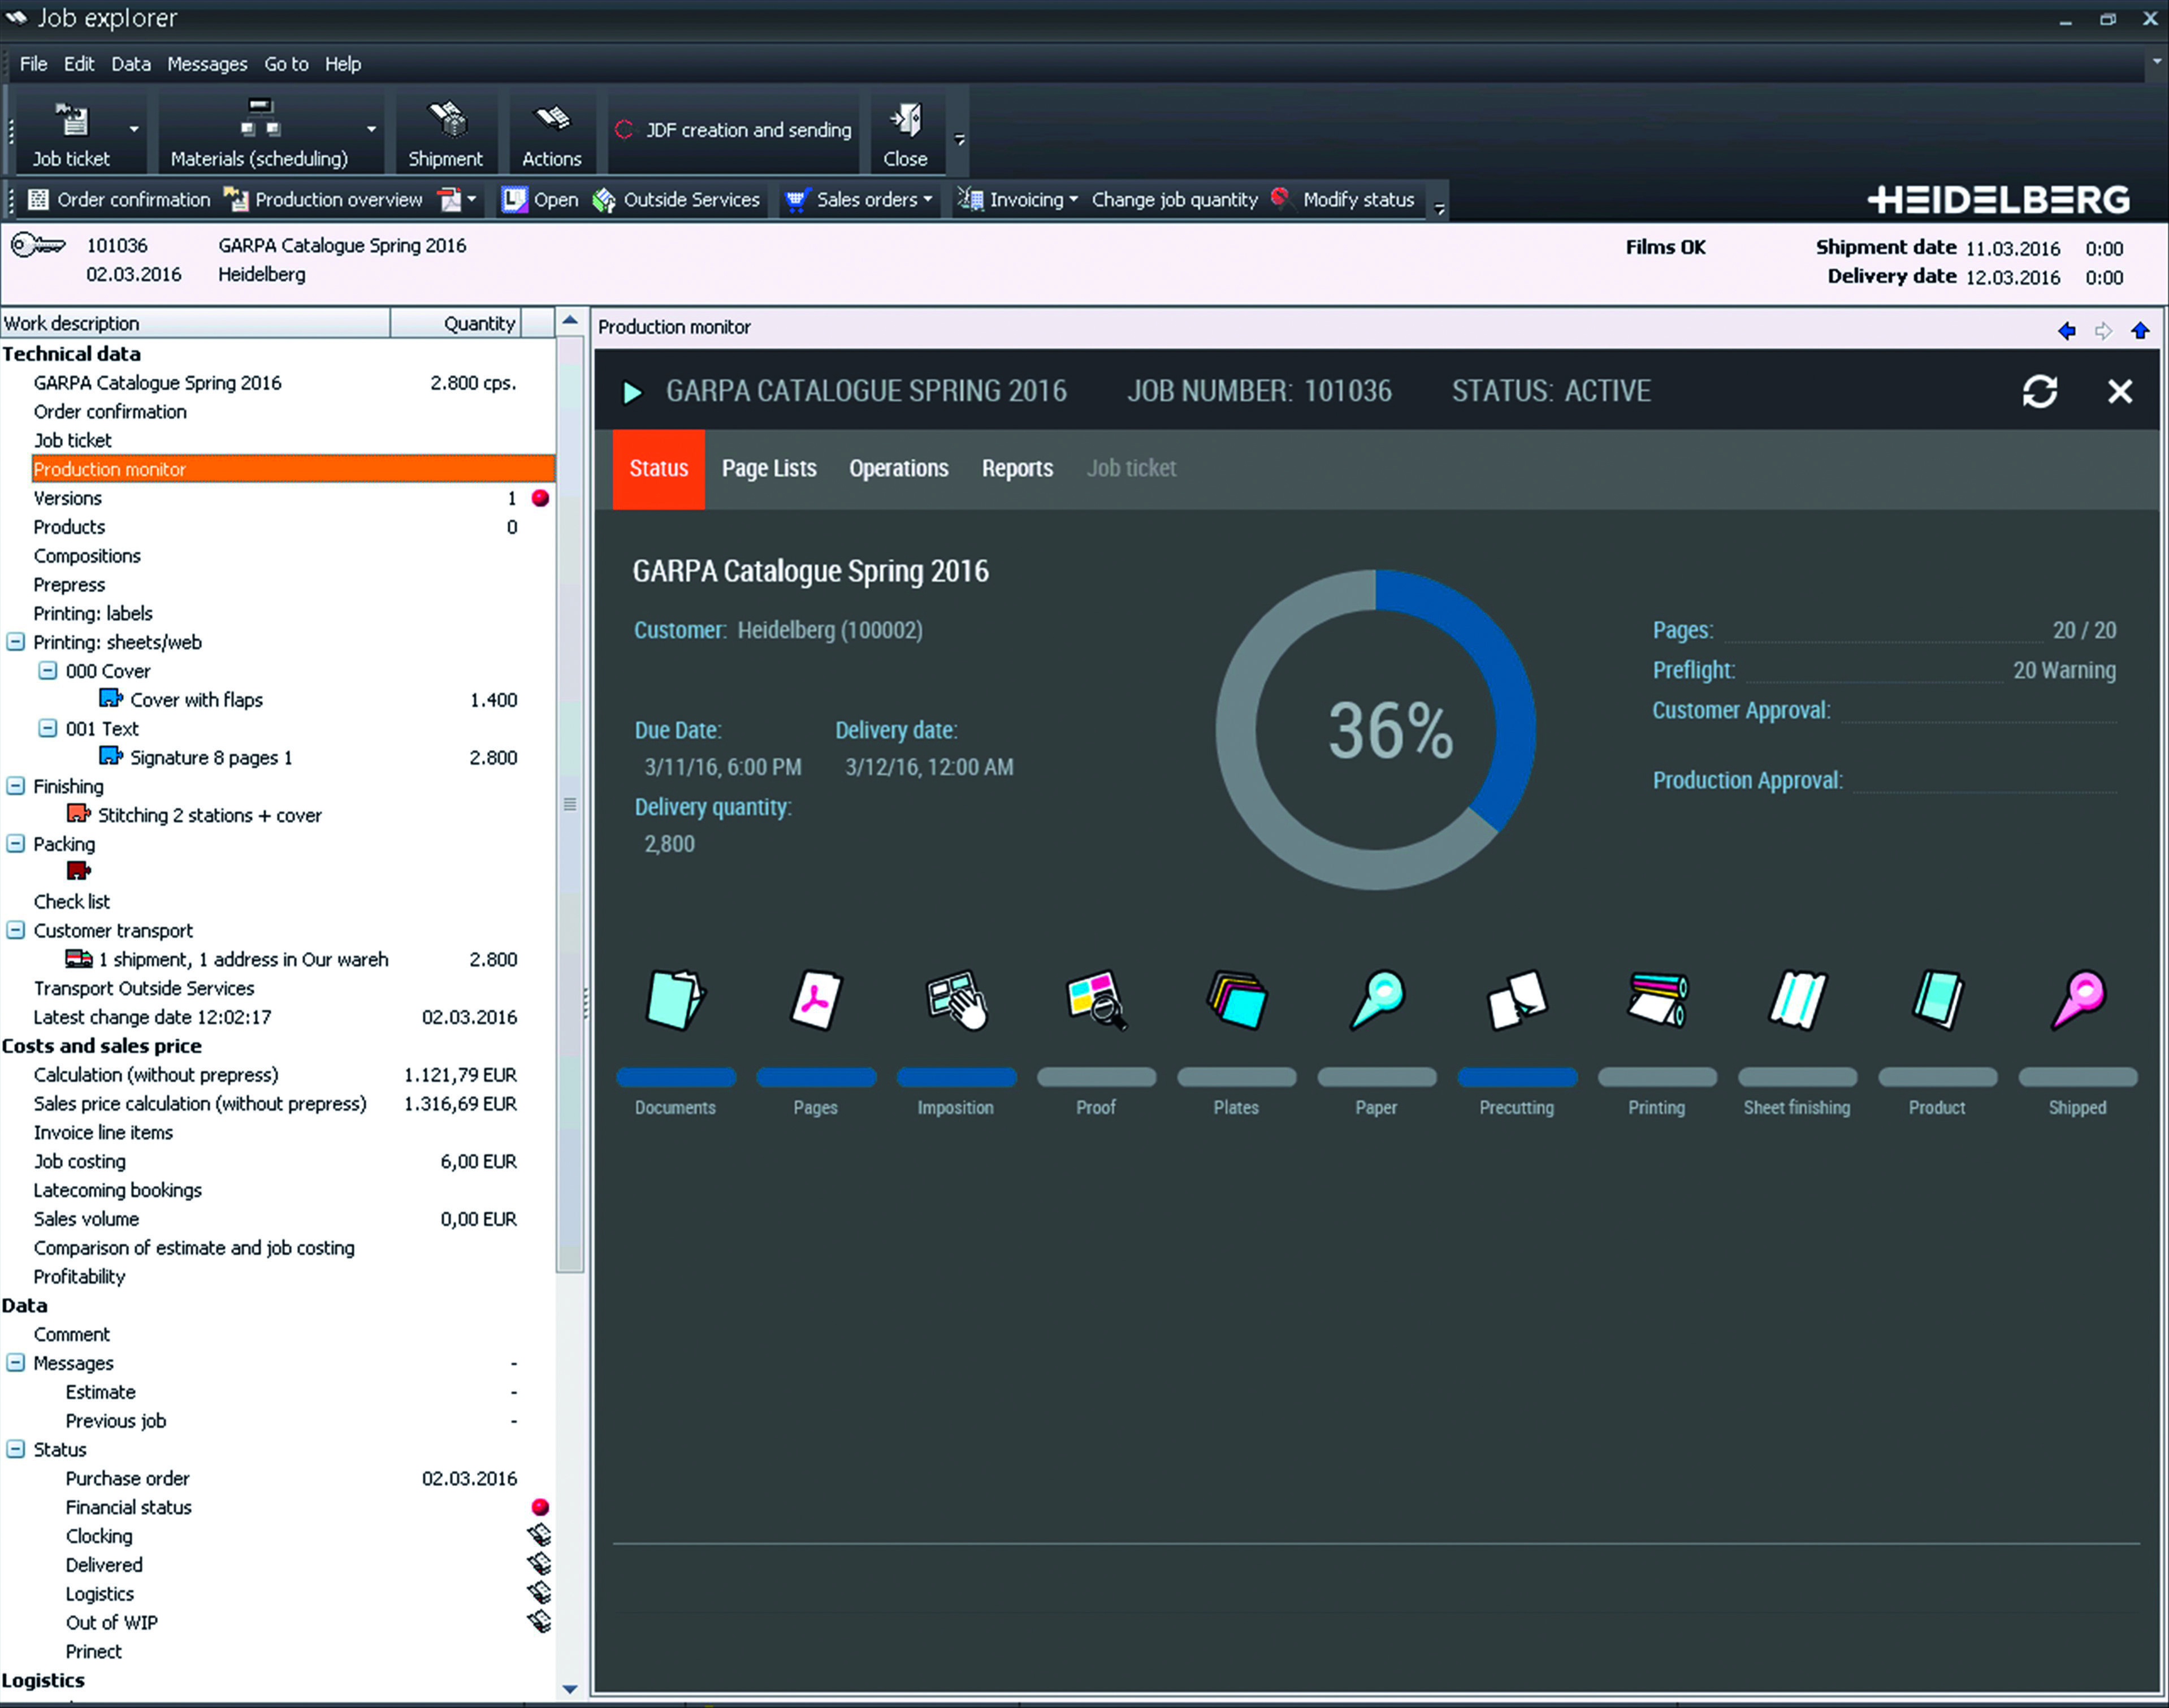The height and width of the screenshot is (1708, 2169).
Task: Click the Paper status icon
Action: click(1377, 1000)
